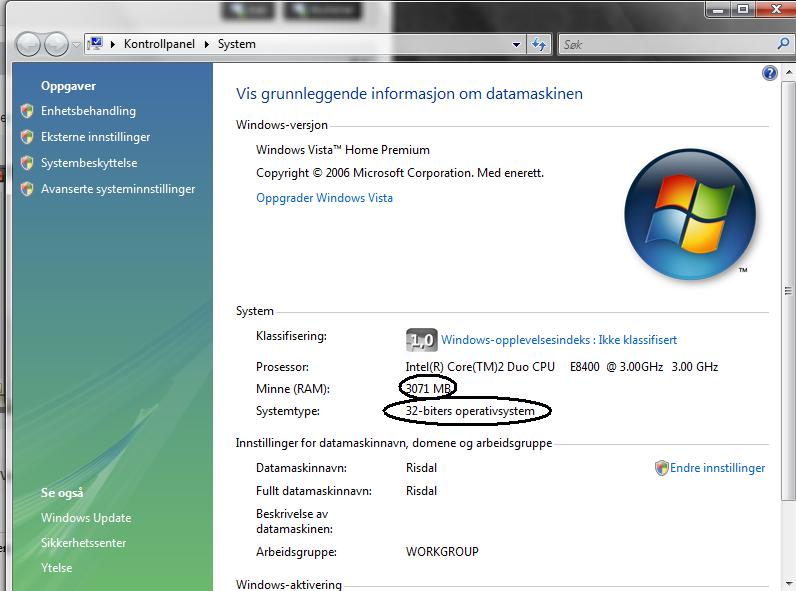Click shield icon next to Enhetsbehandling

27,111
